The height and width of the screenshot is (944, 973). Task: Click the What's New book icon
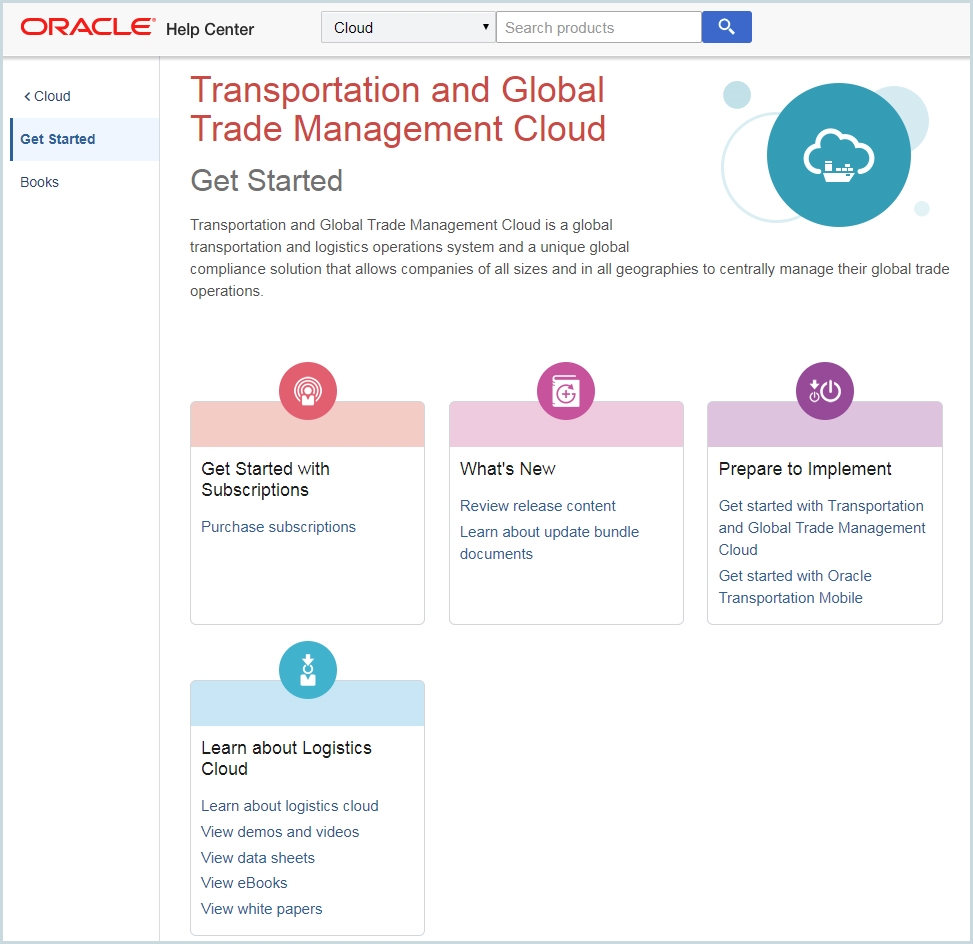click(x=566, y=391)
